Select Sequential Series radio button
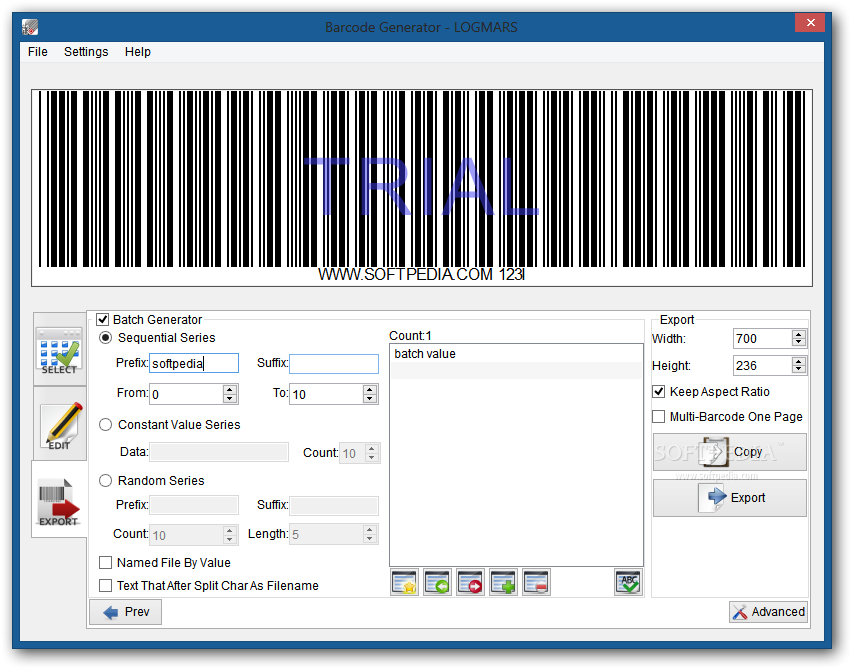 point(105,337)
